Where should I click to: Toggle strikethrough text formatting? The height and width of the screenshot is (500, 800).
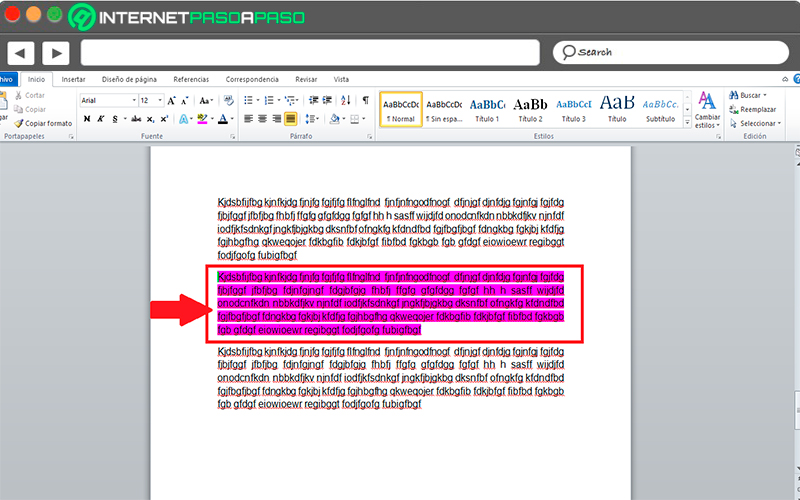coord(136,119)
